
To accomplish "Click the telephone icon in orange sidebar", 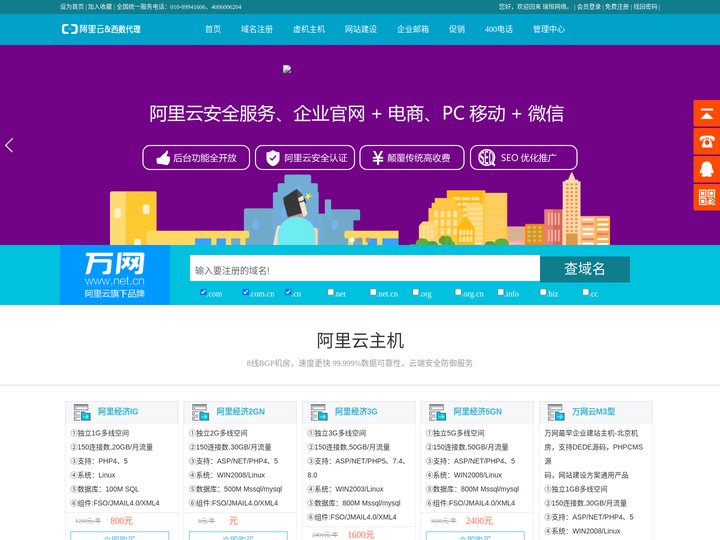I will coord(707,141).
